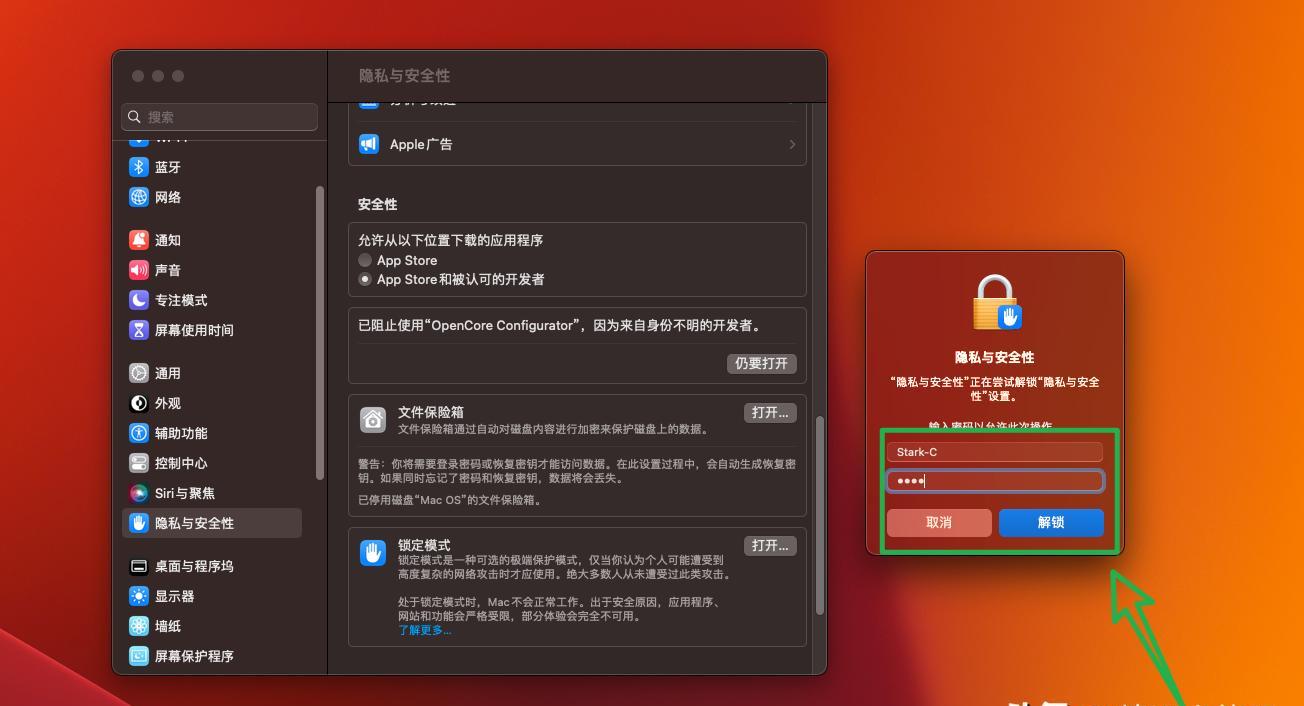Image resolution: width=1304 pixels, height=706 pixels.
Task: Select 控制中心 sidebar label
Action: point(181,463)
